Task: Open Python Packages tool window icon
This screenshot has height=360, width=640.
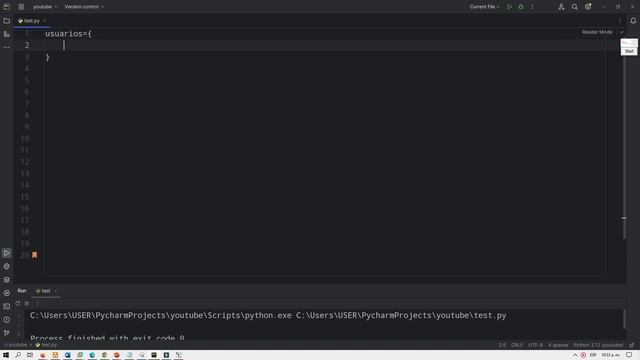Action: [x=7, y=267]
